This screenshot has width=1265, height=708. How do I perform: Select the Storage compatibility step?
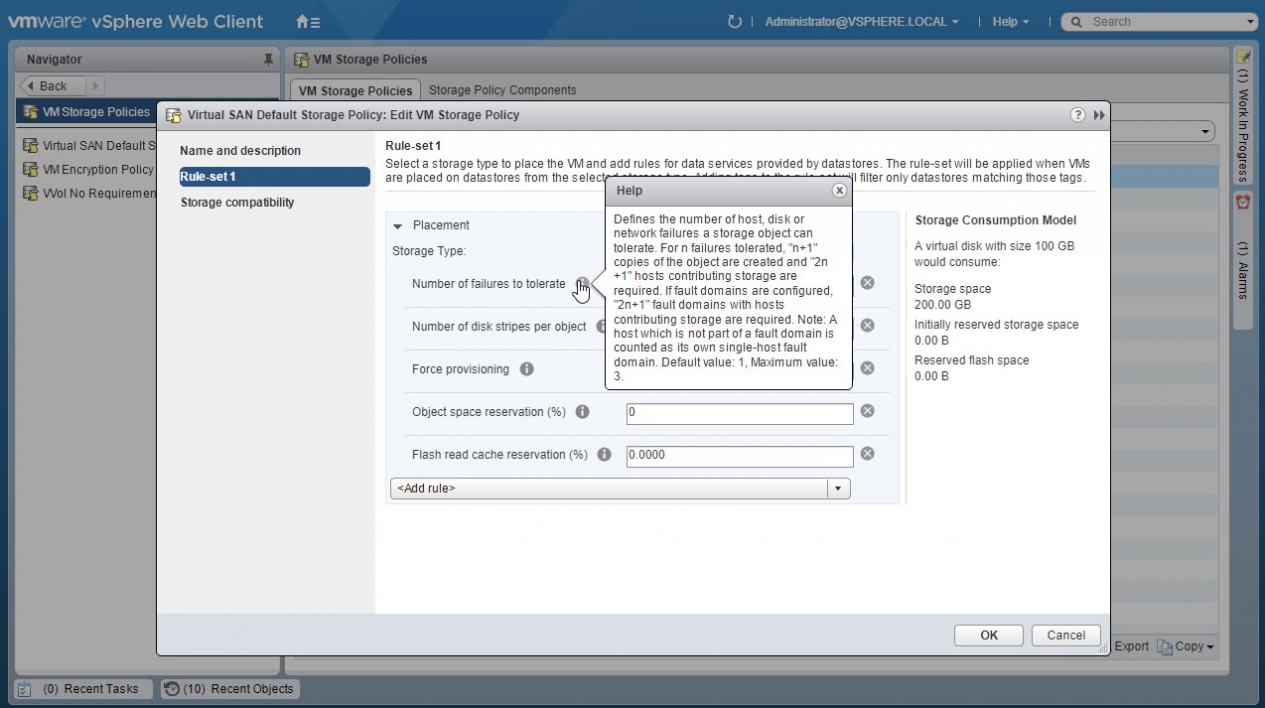[x=237, y=203]
